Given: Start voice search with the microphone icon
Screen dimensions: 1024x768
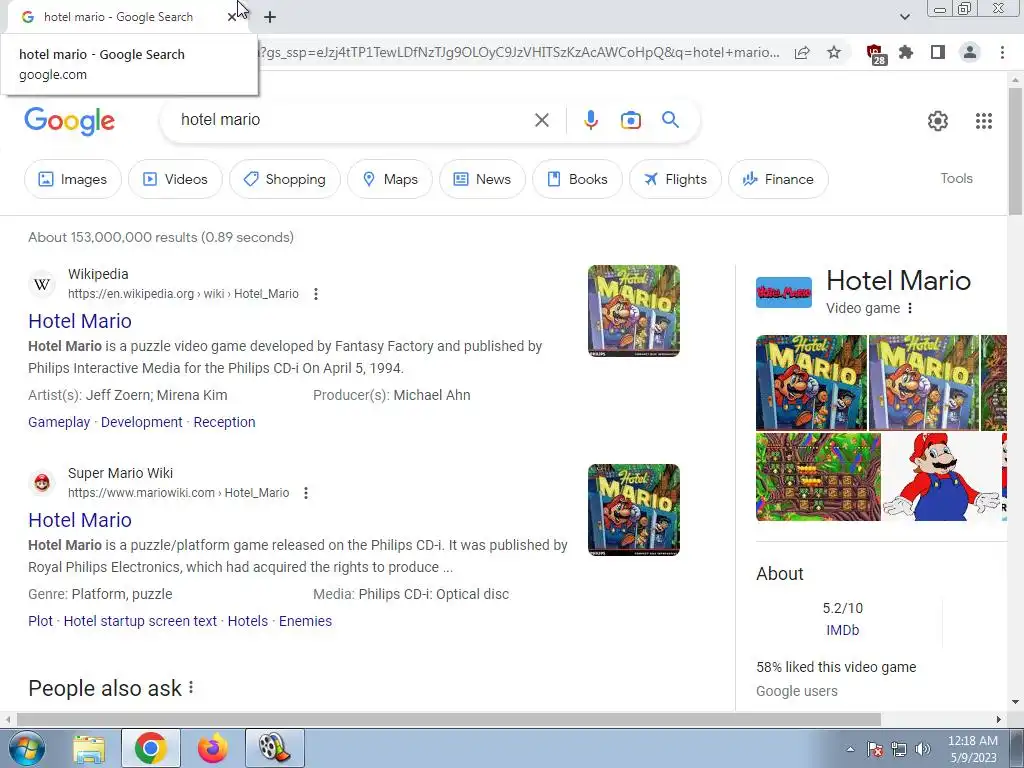Looking at the screenshot, I should (x=590, y=120).
